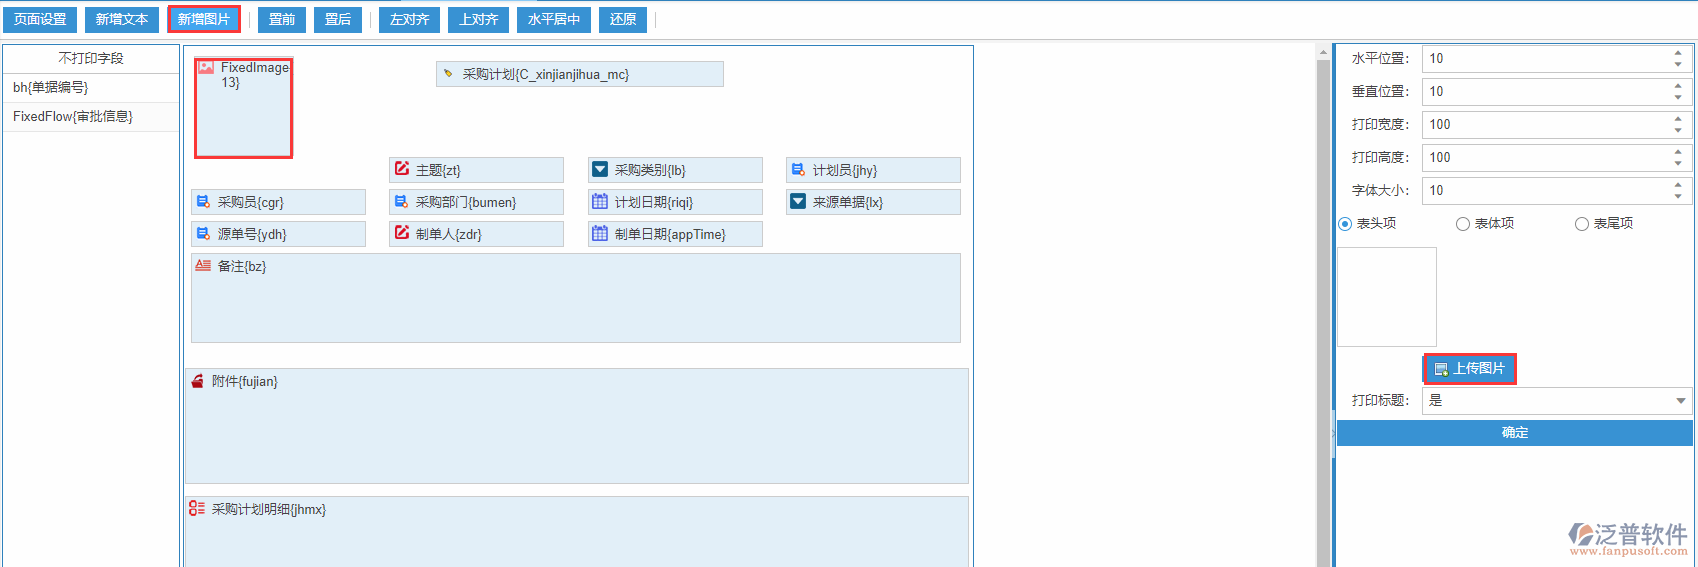Select the 采购计划{C_xinjianjihua_mc} title field
Screen dimensions: 1698x567
click(580, 74)
